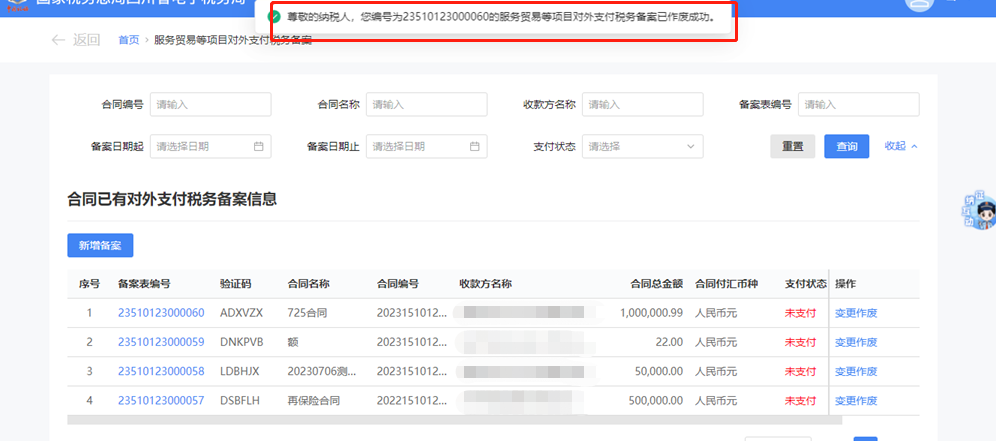996x441 pixels.
Task: Open record 23510123000057 link
Action: [x=160, y=400]
